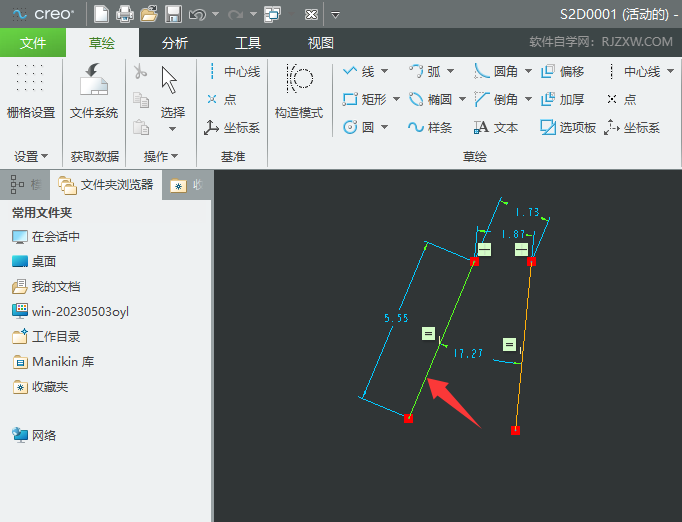
Task: Expand the Circle (圆) dropdown arrow
Action: click(x=384, y=127)
